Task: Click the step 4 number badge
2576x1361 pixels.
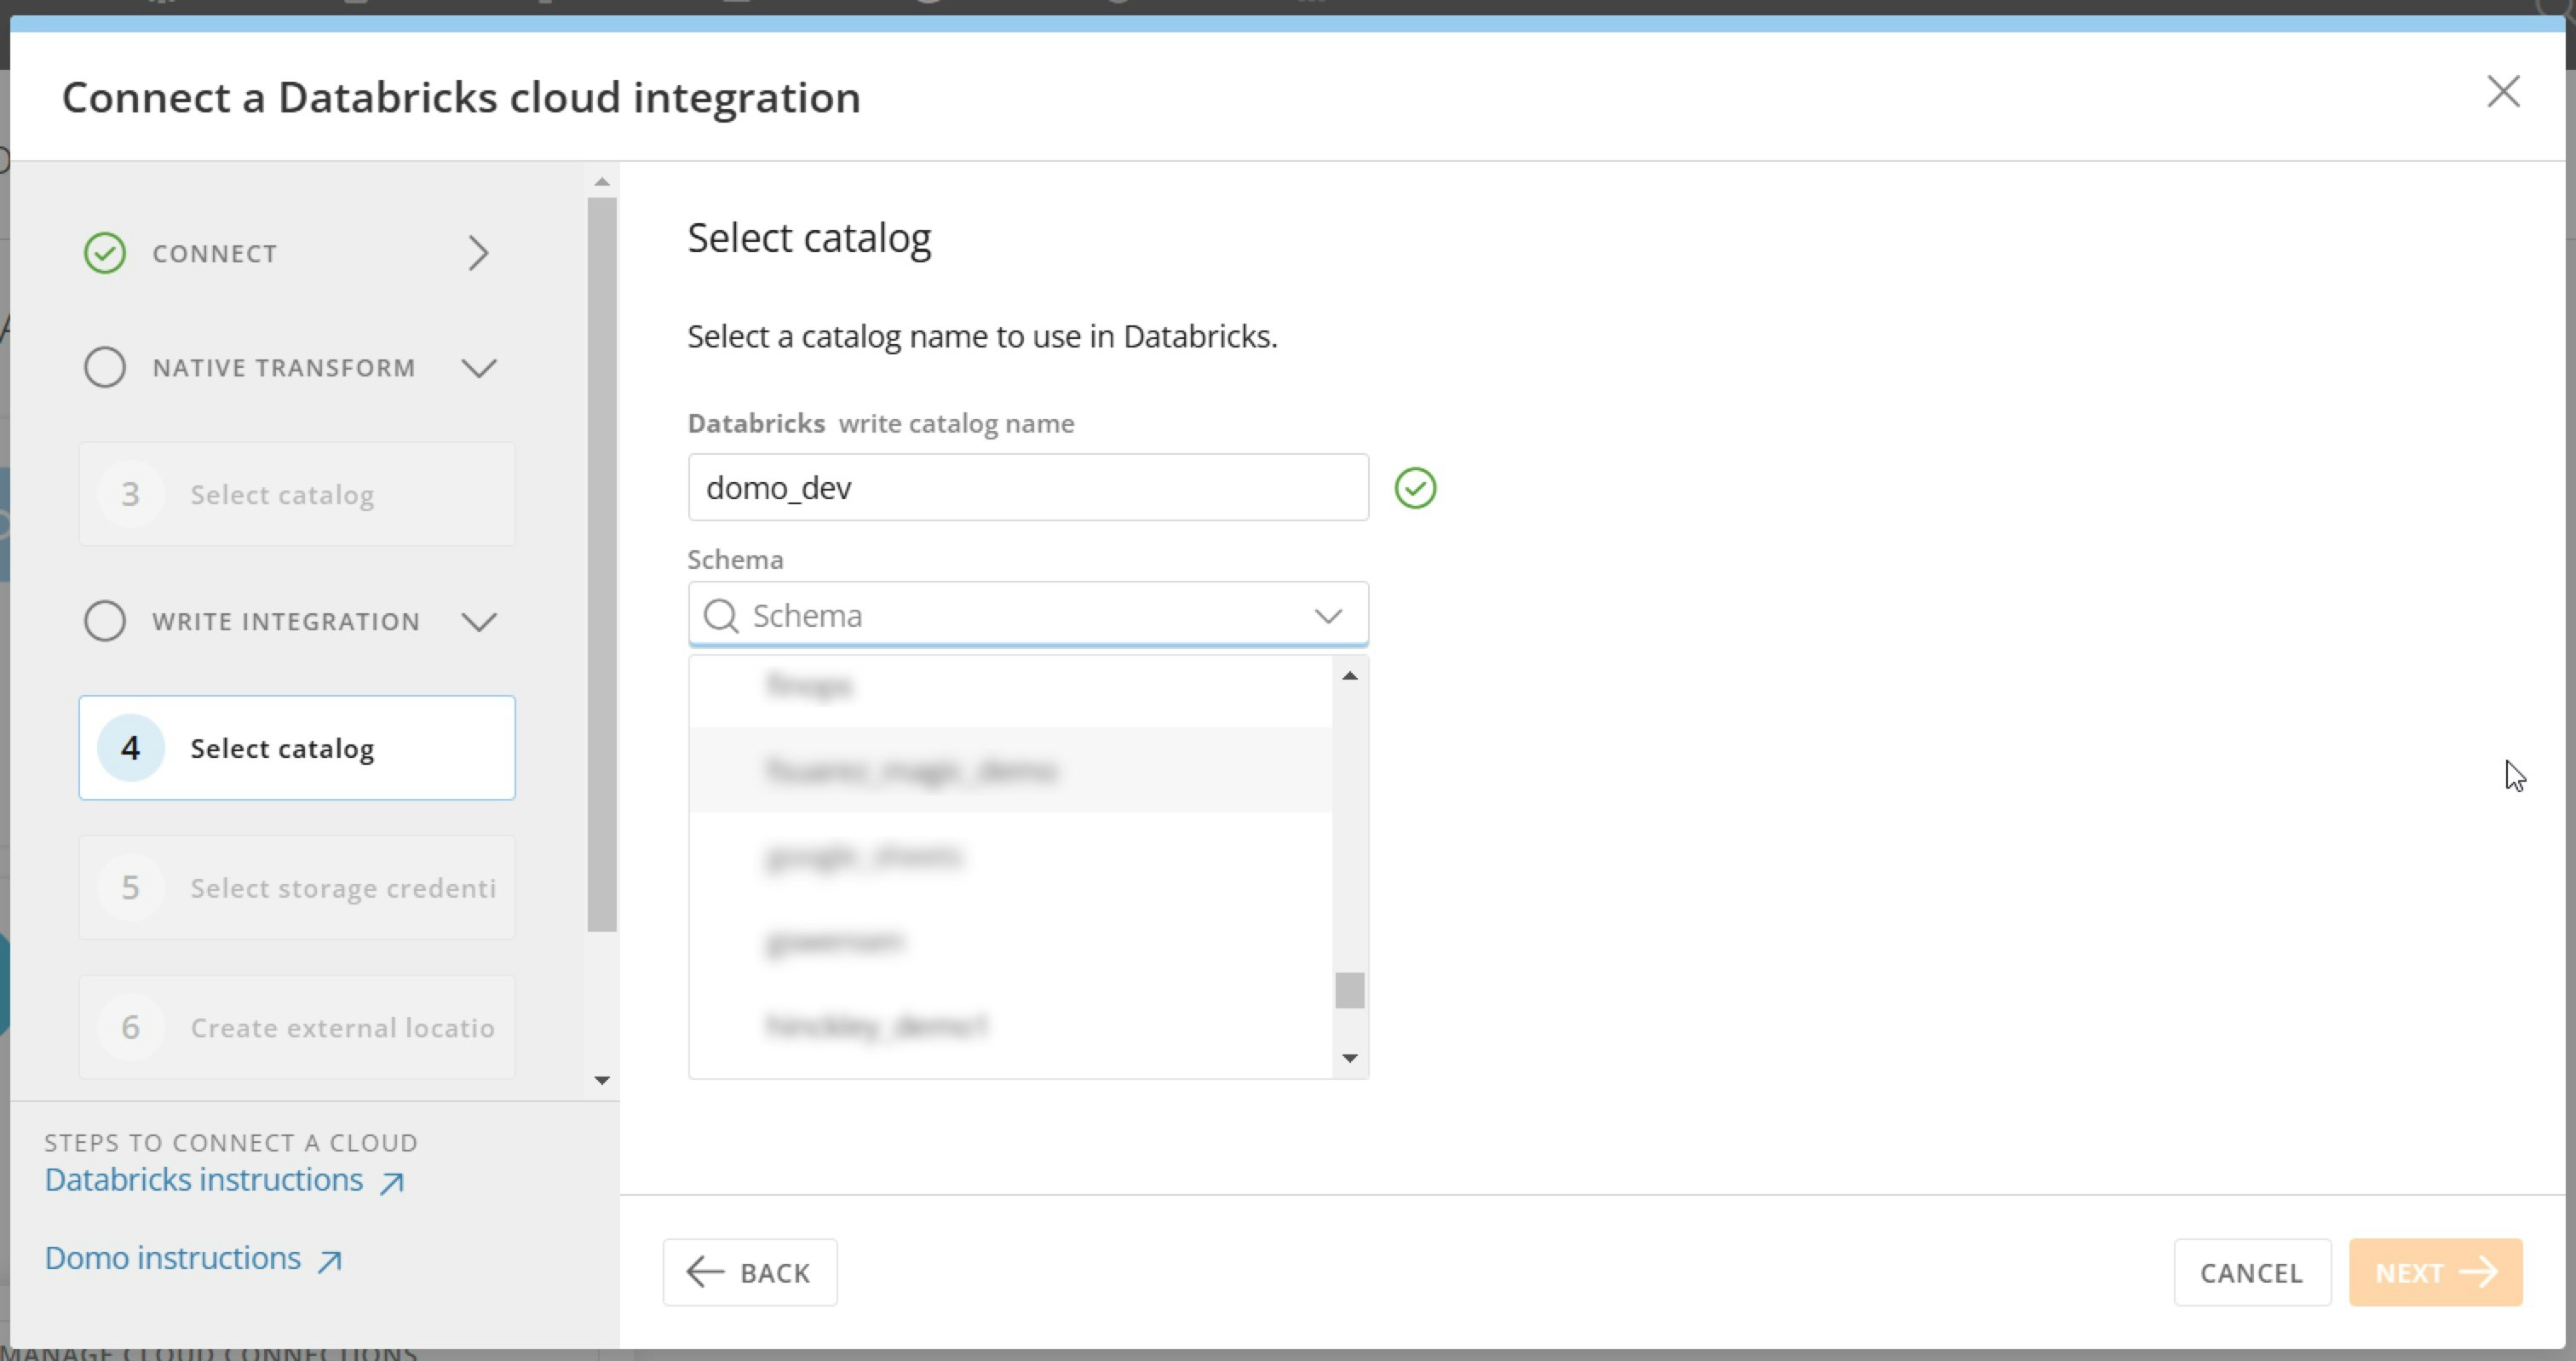Action: (x=131, y=748)
